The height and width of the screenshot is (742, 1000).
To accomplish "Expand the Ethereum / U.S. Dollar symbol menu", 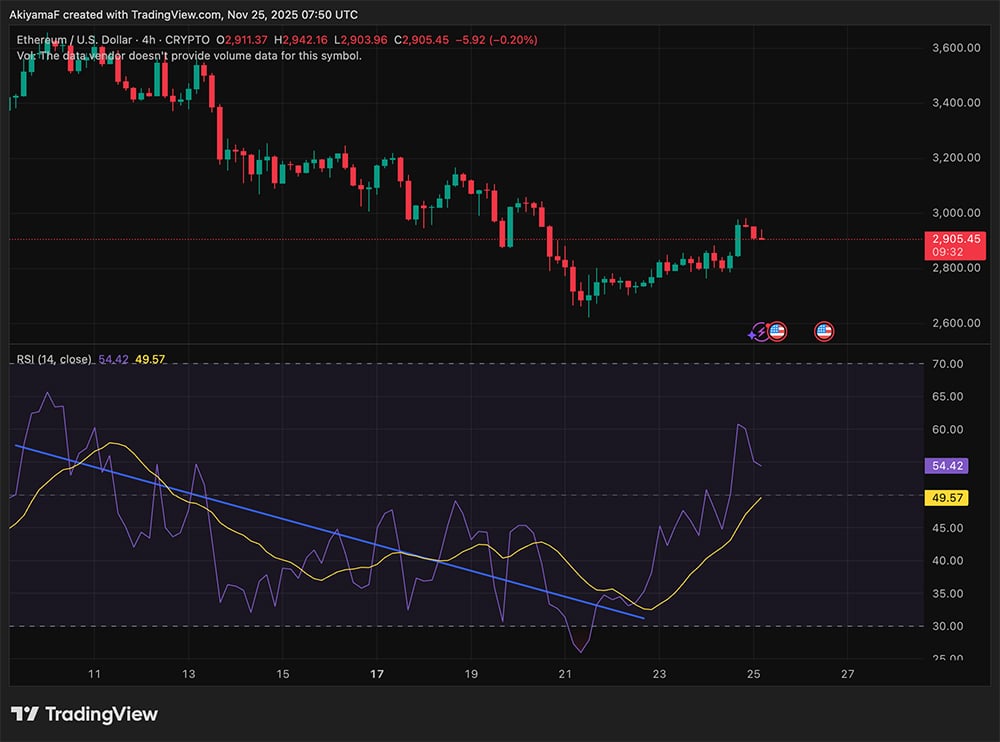I will tap(75, 40).
